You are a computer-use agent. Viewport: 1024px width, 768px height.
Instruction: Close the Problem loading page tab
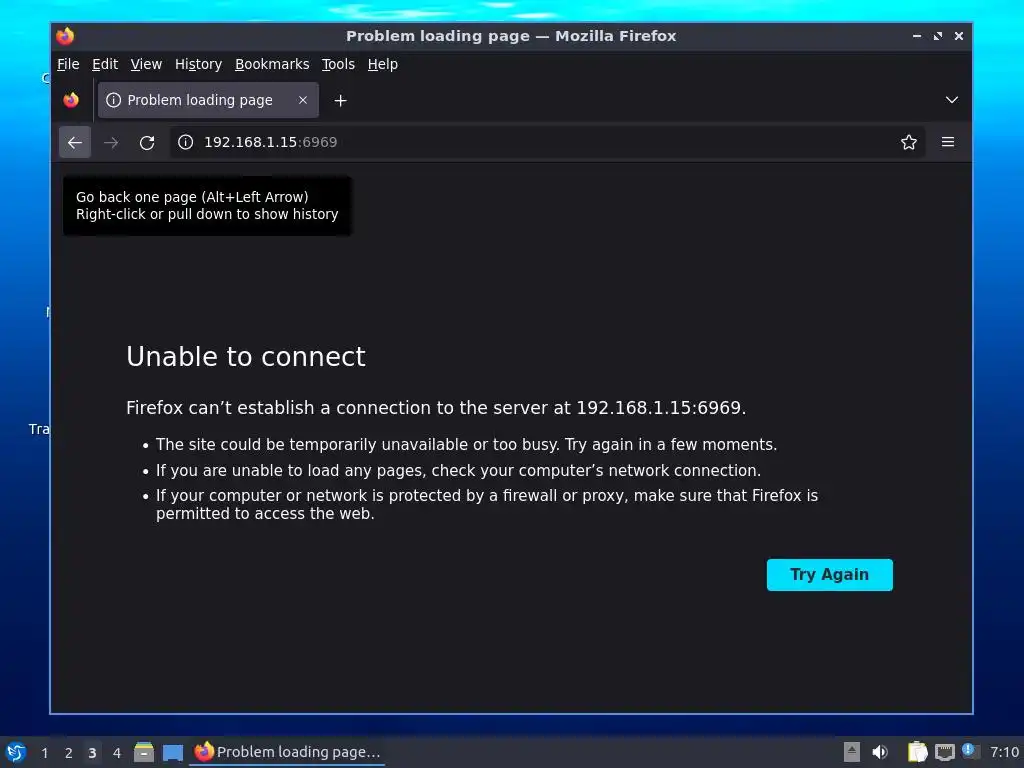point(303,100)
